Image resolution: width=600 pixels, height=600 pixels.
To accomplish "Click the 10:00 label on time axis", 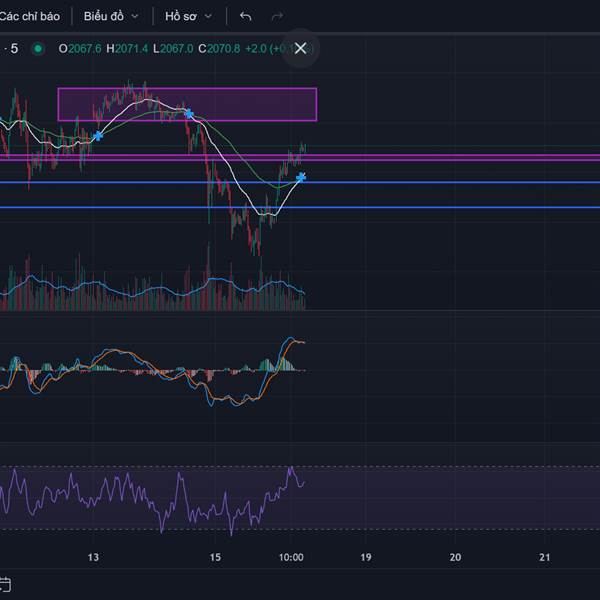I will [x=291, y=557].
